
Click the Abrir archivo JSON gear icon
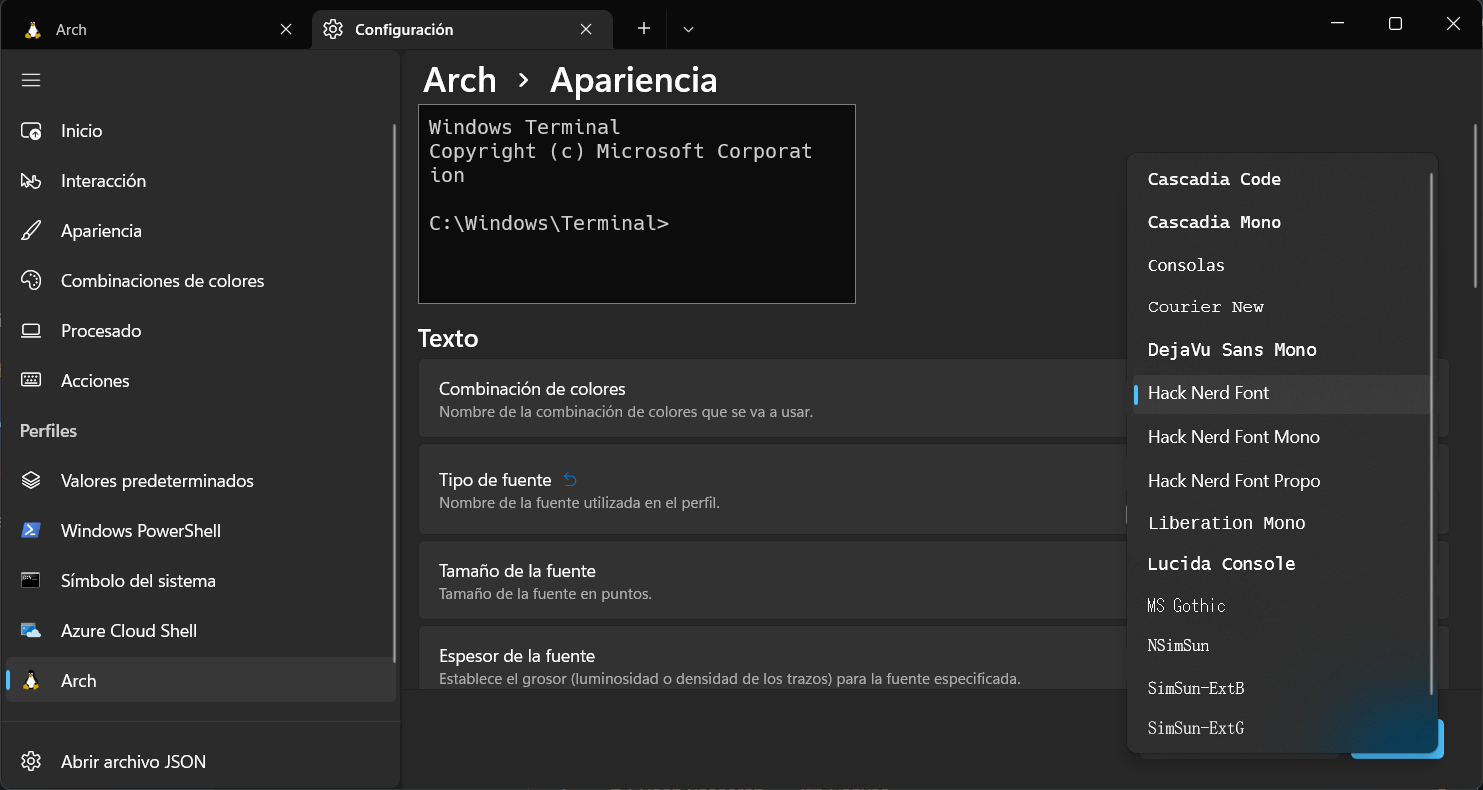coord(31,761)
